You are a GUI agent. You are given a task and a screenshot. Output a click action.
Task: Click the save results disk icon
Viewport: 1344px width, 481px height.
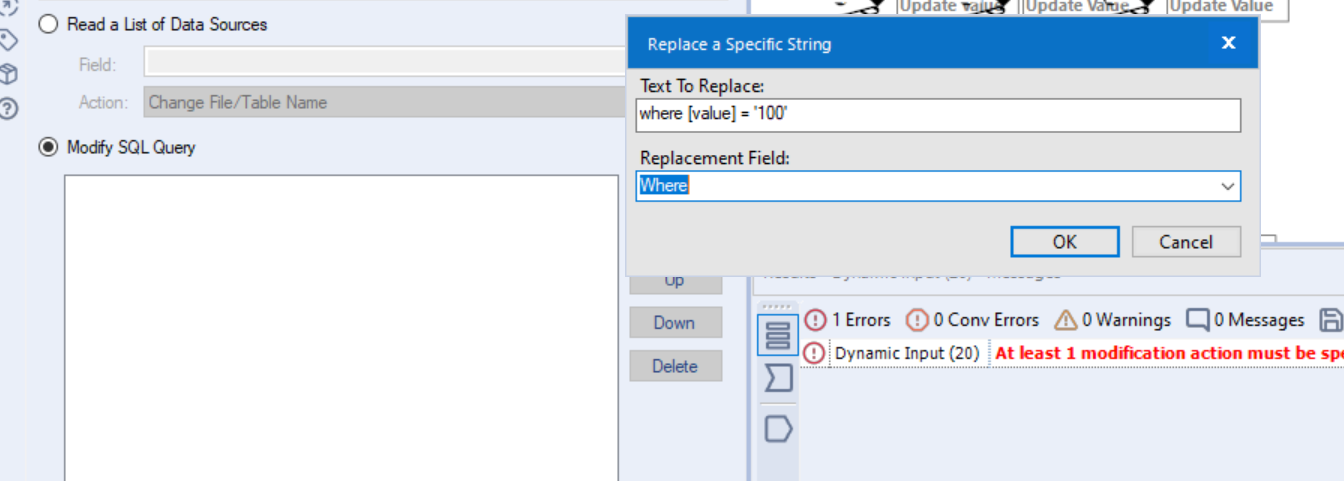1331,320
